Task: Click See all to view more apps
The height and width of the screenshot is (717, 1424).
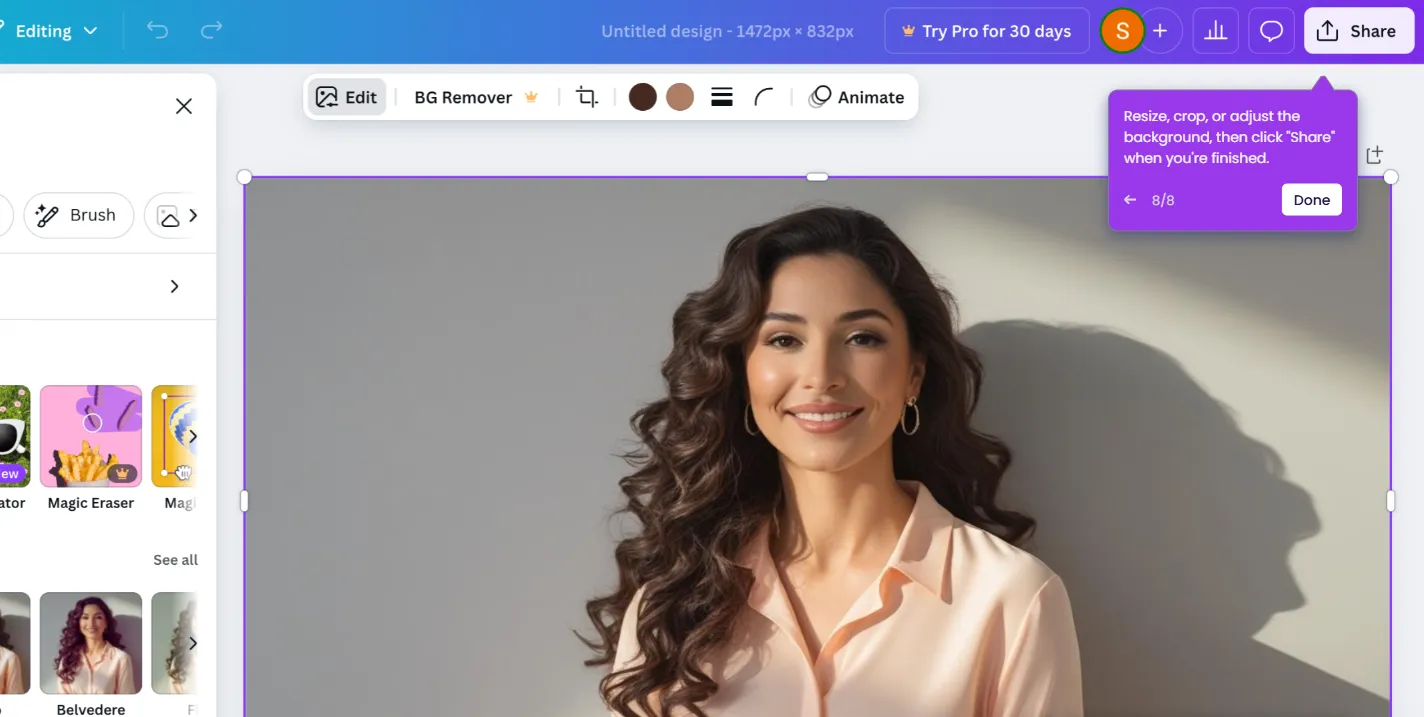Action: point(175,559)
